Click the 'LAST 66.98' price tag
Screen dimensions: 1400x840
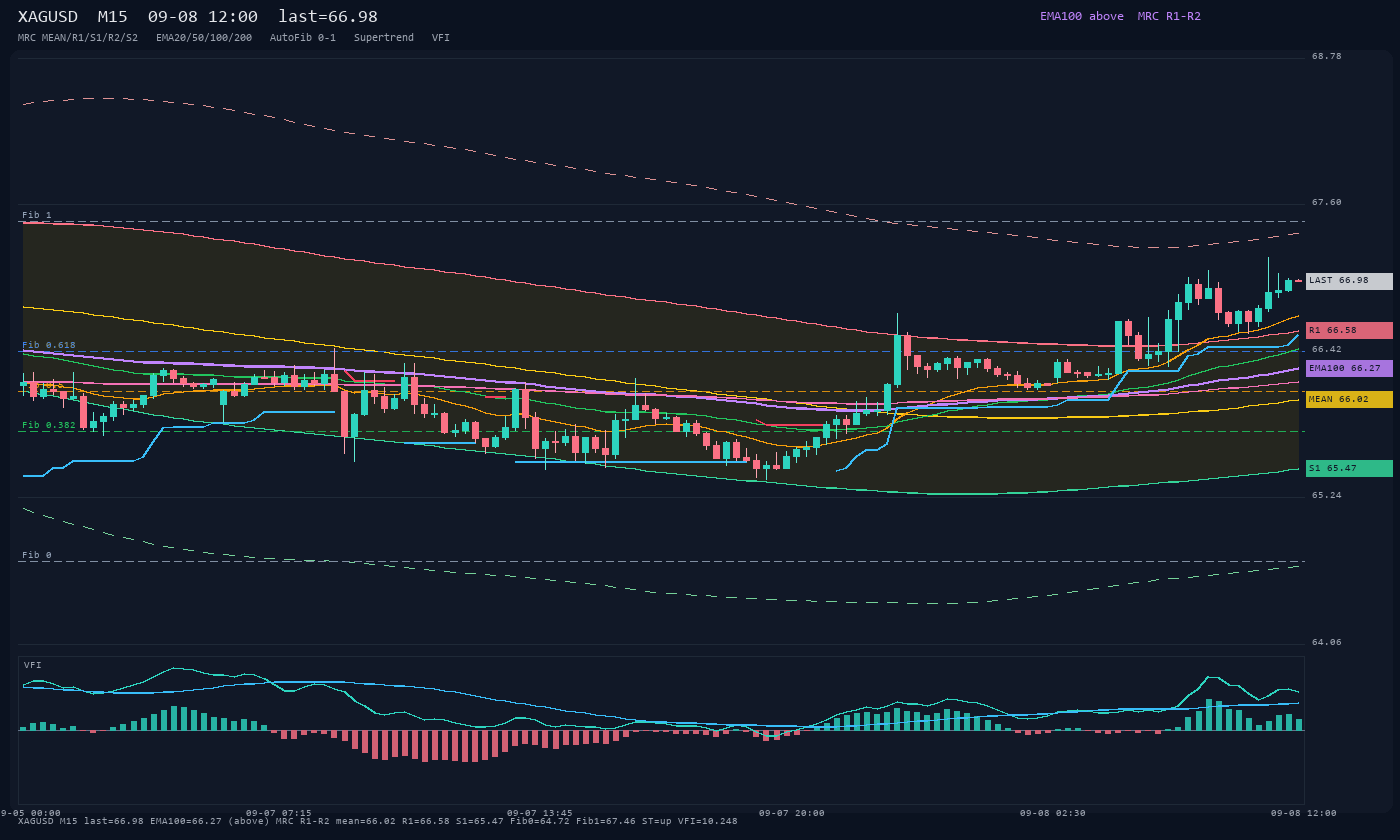(x=1349, y=281)
